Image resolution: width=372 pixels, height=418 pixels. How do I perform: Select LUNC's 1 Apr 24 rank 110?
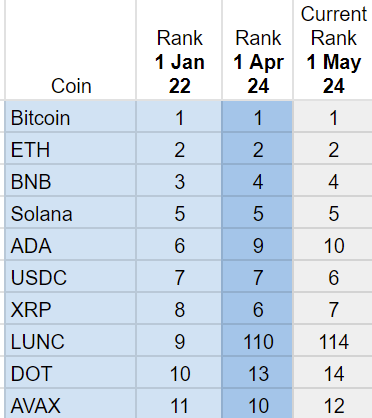coord(258,341)
